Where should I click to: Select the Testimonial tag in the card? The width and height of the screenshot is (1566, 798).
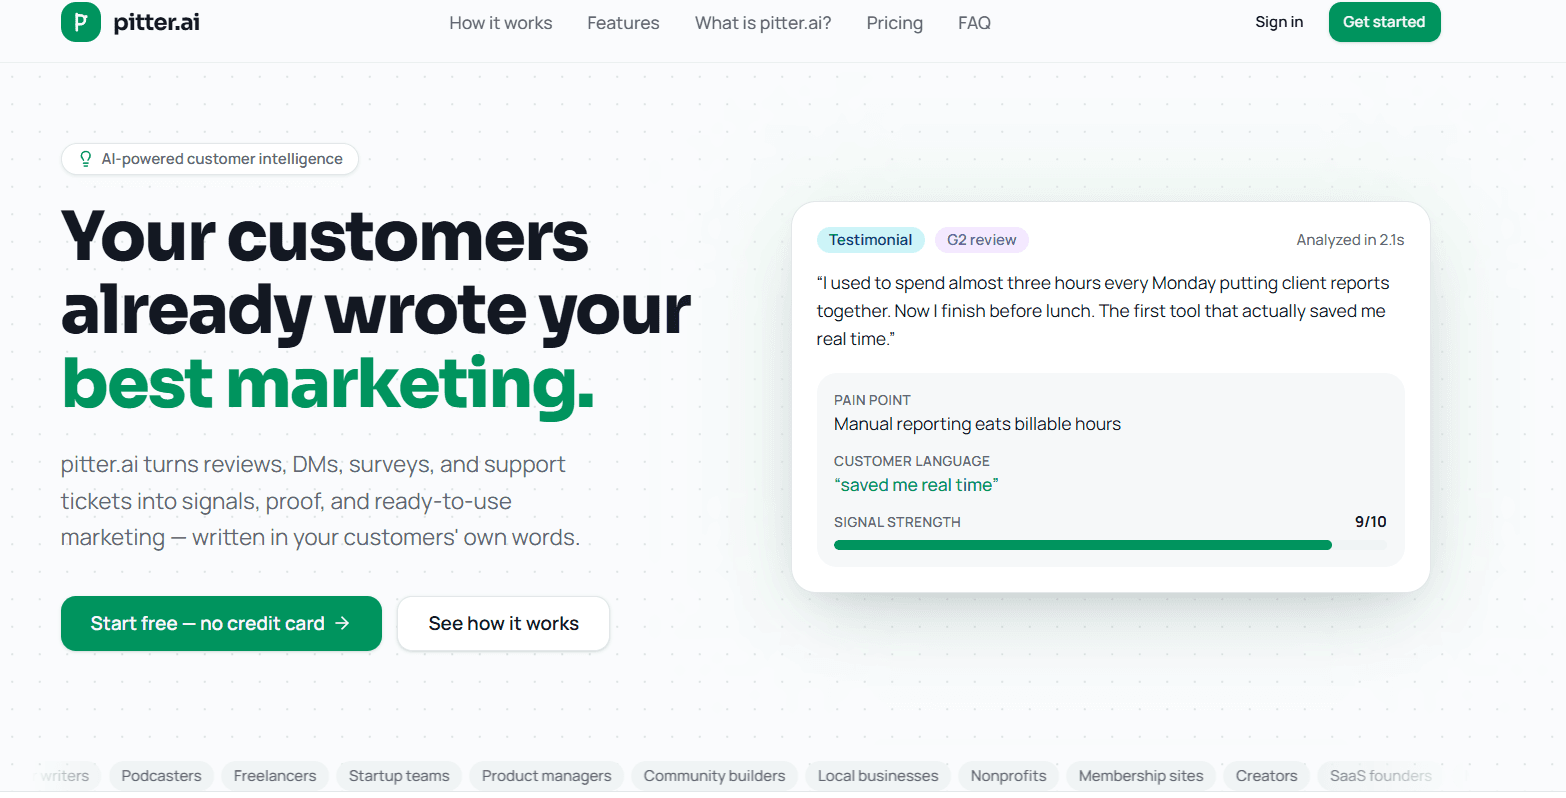[x=870, y=240]
